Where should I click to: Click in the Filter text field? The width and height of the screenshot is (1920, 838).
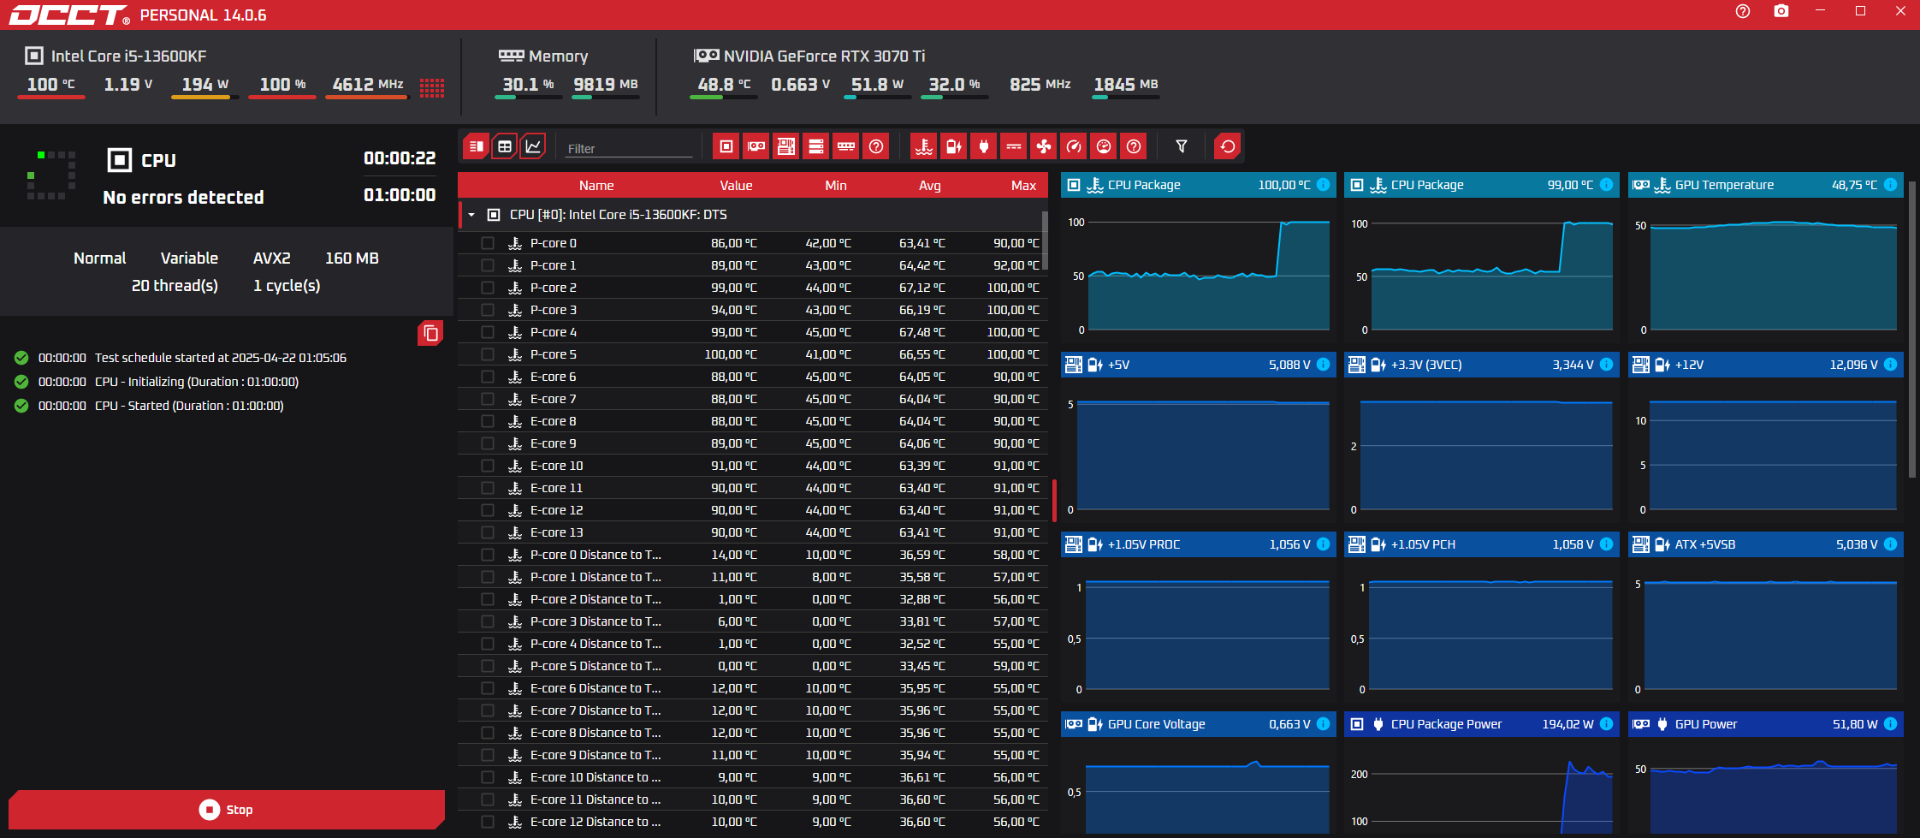click(x=628, y=148)
